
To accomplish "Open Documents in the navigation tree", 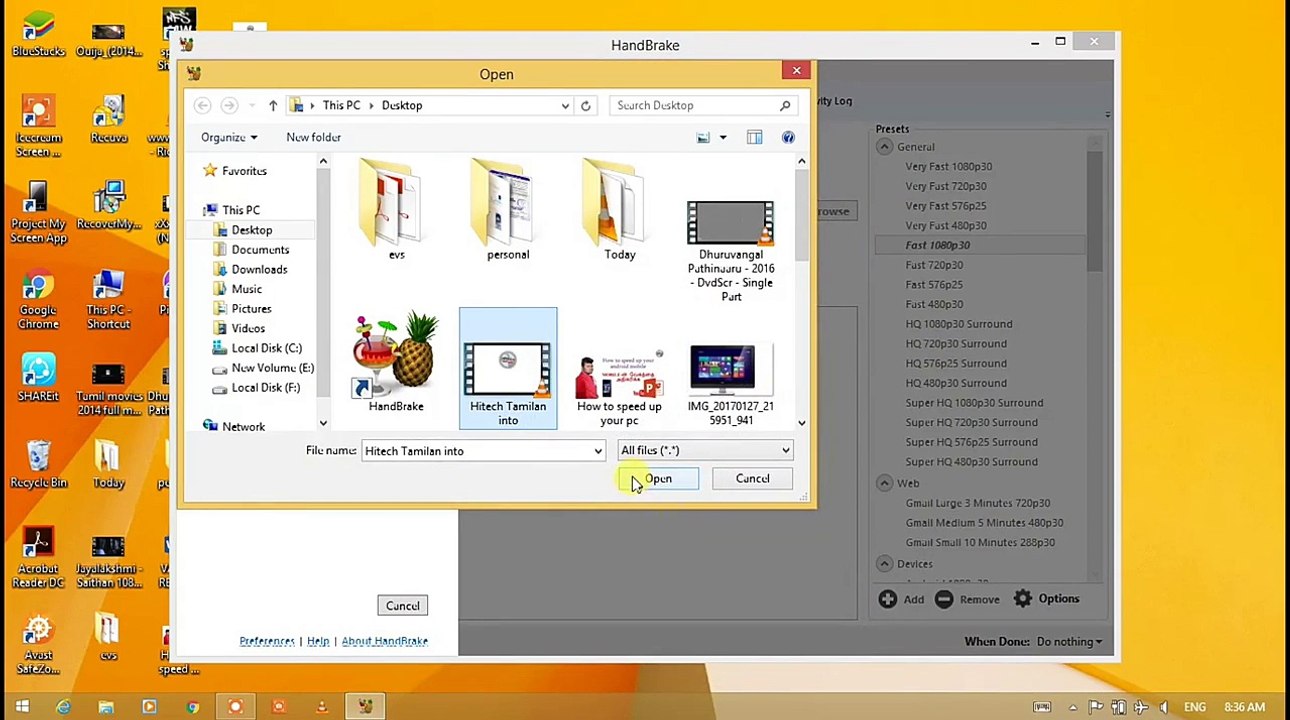I will pyautogui.click(x=260, y=250).
